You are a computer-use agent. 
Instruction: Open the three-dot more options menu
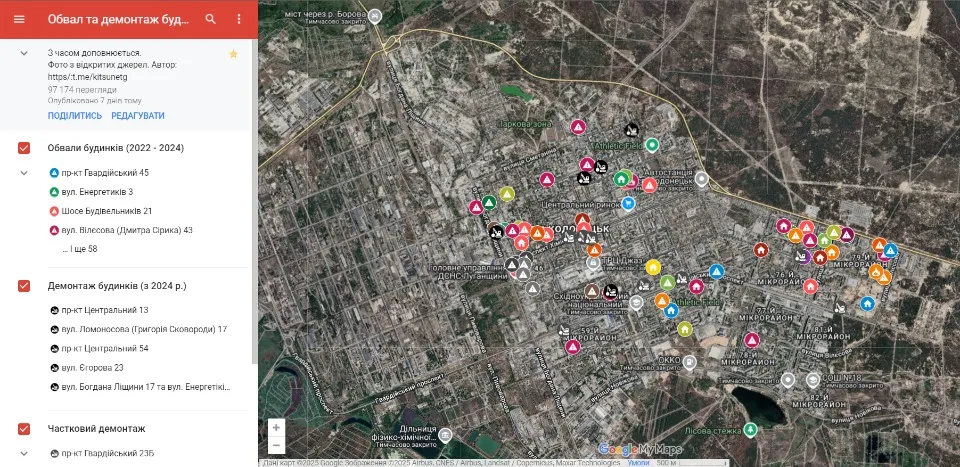[239, 19]
